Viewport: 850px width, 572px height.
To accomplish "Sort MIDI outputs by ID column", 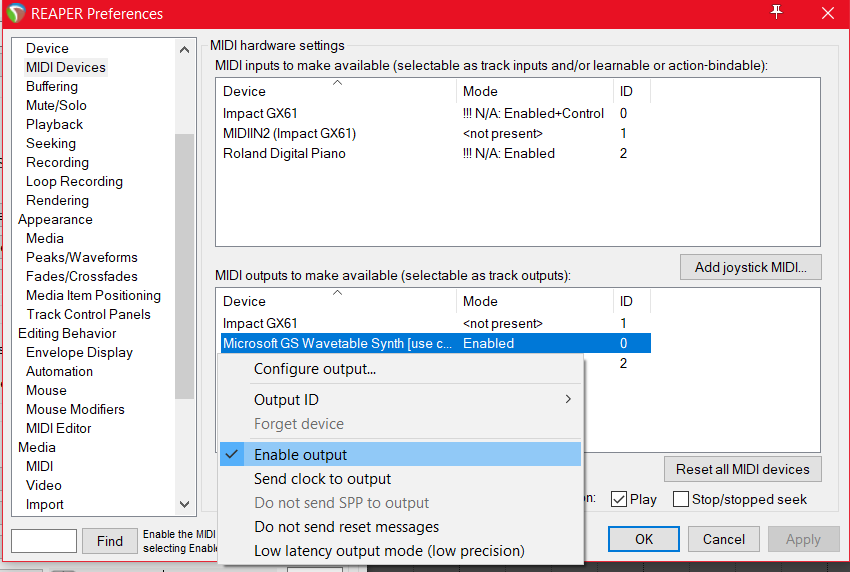I will point(632,301).
